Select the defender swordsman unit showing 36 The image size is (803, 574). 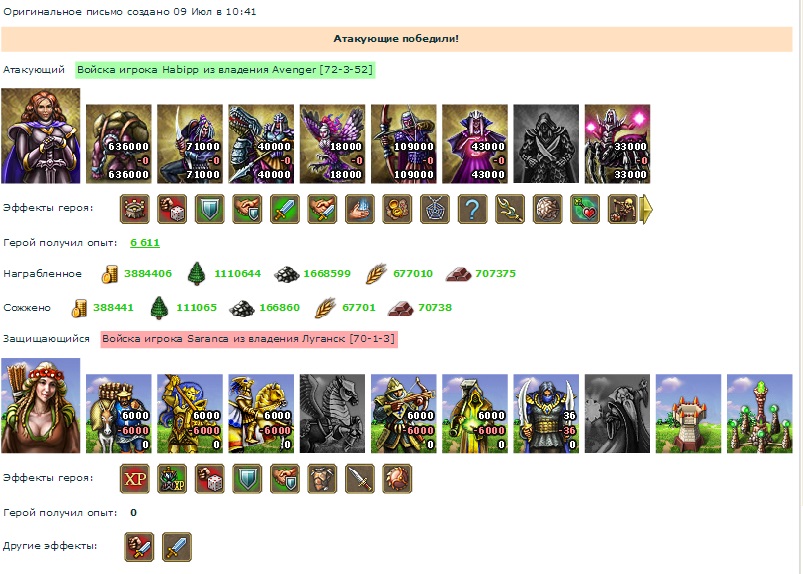click(546, 414)
